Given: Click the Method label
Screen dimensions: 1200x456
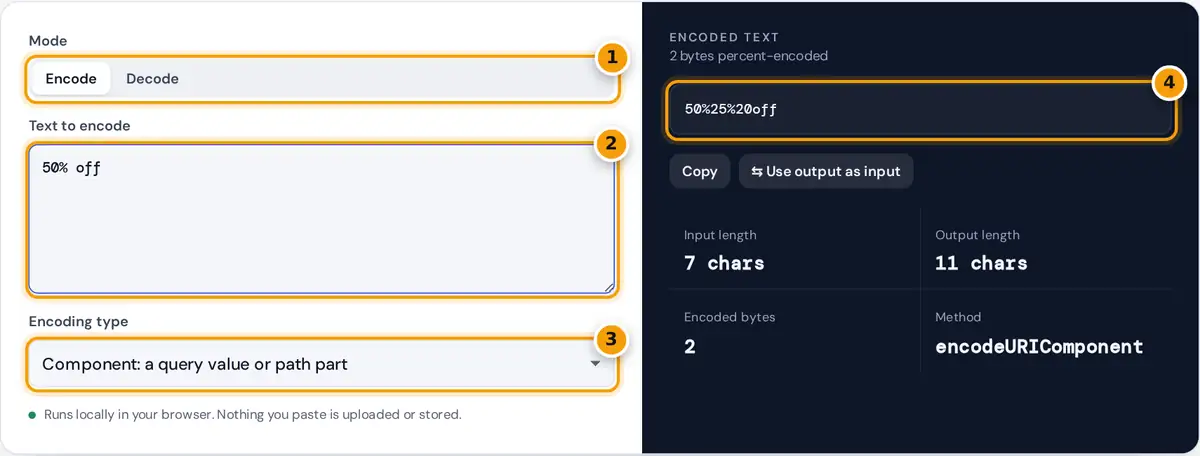Looking at the screenshot, I should point(958,317).
